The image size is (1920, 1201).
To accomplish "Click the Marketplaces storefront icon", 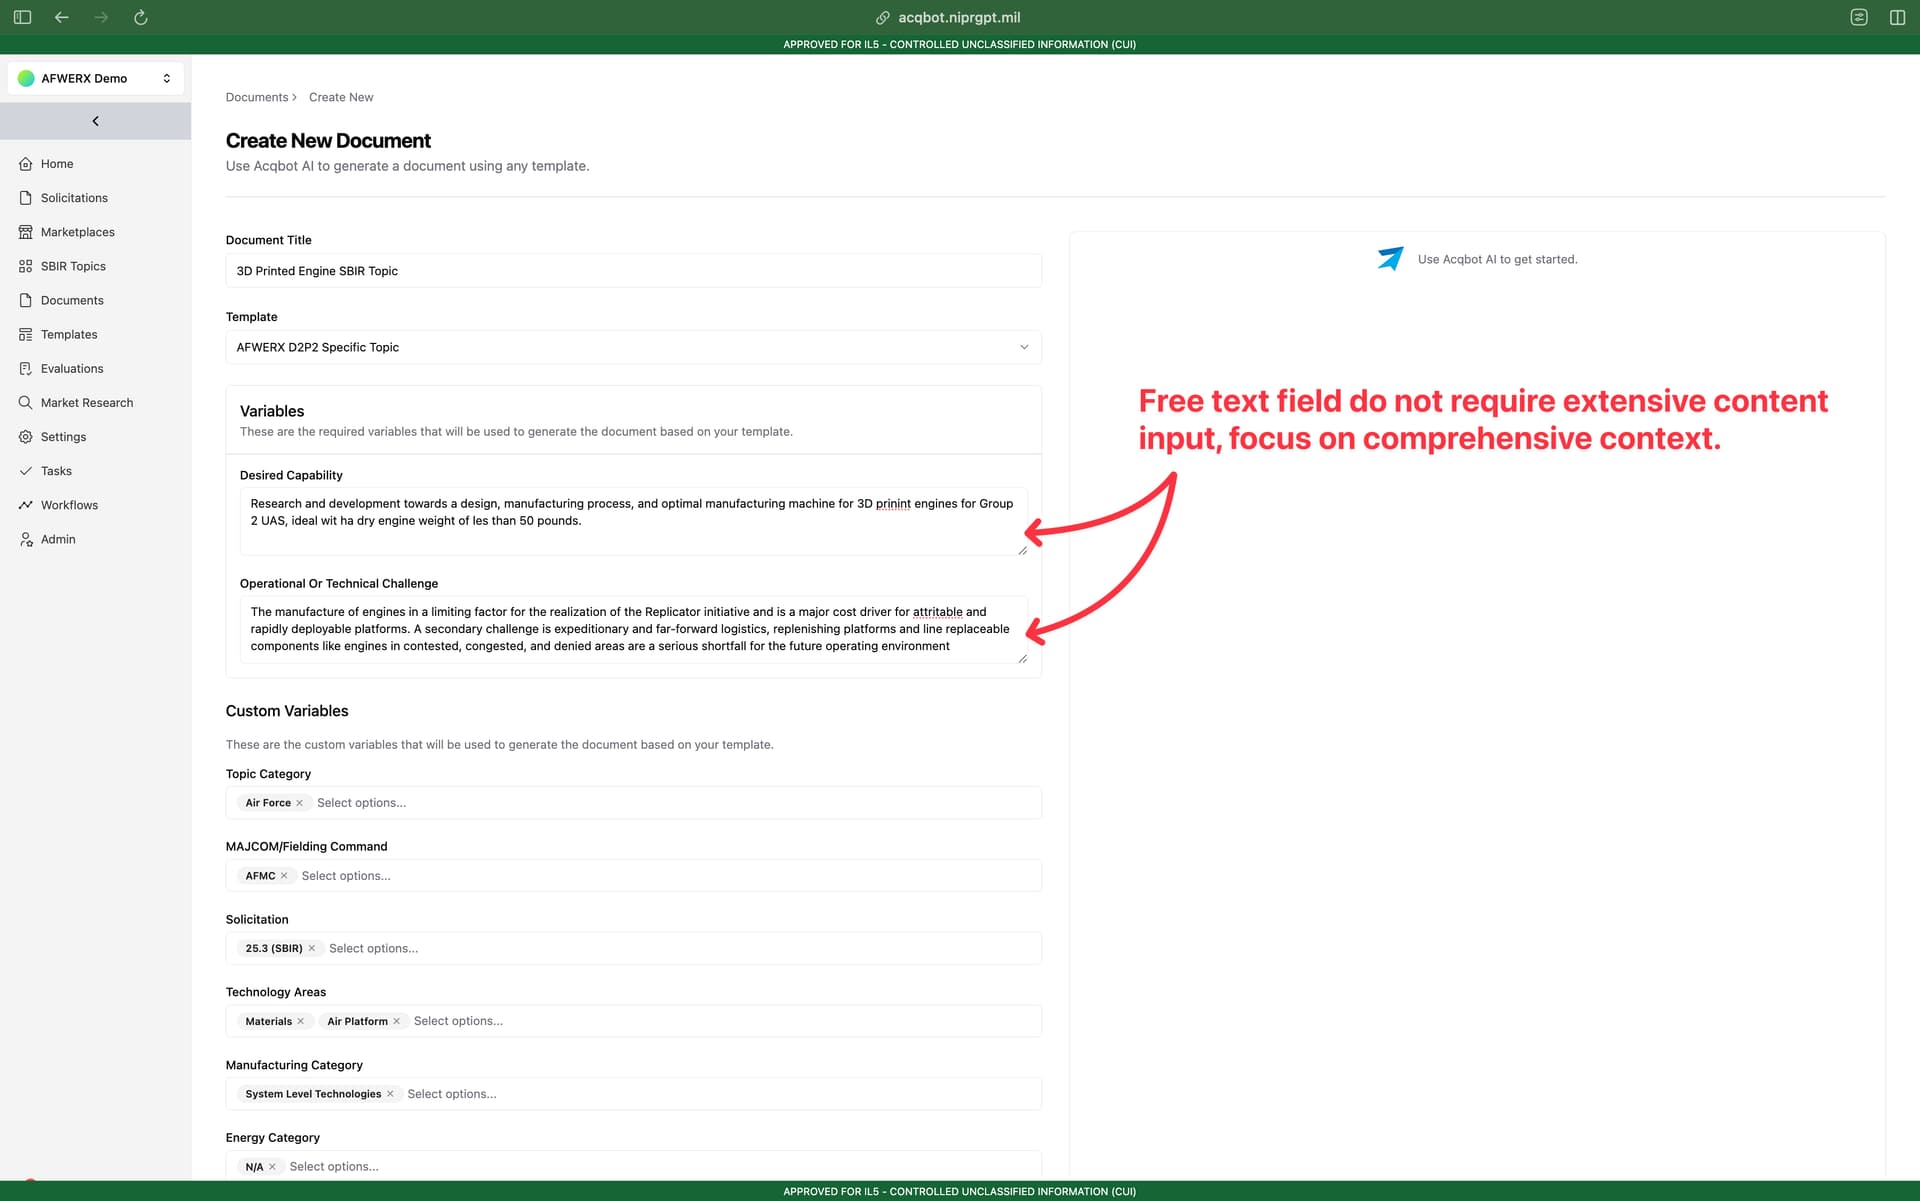I will point(26,232).
